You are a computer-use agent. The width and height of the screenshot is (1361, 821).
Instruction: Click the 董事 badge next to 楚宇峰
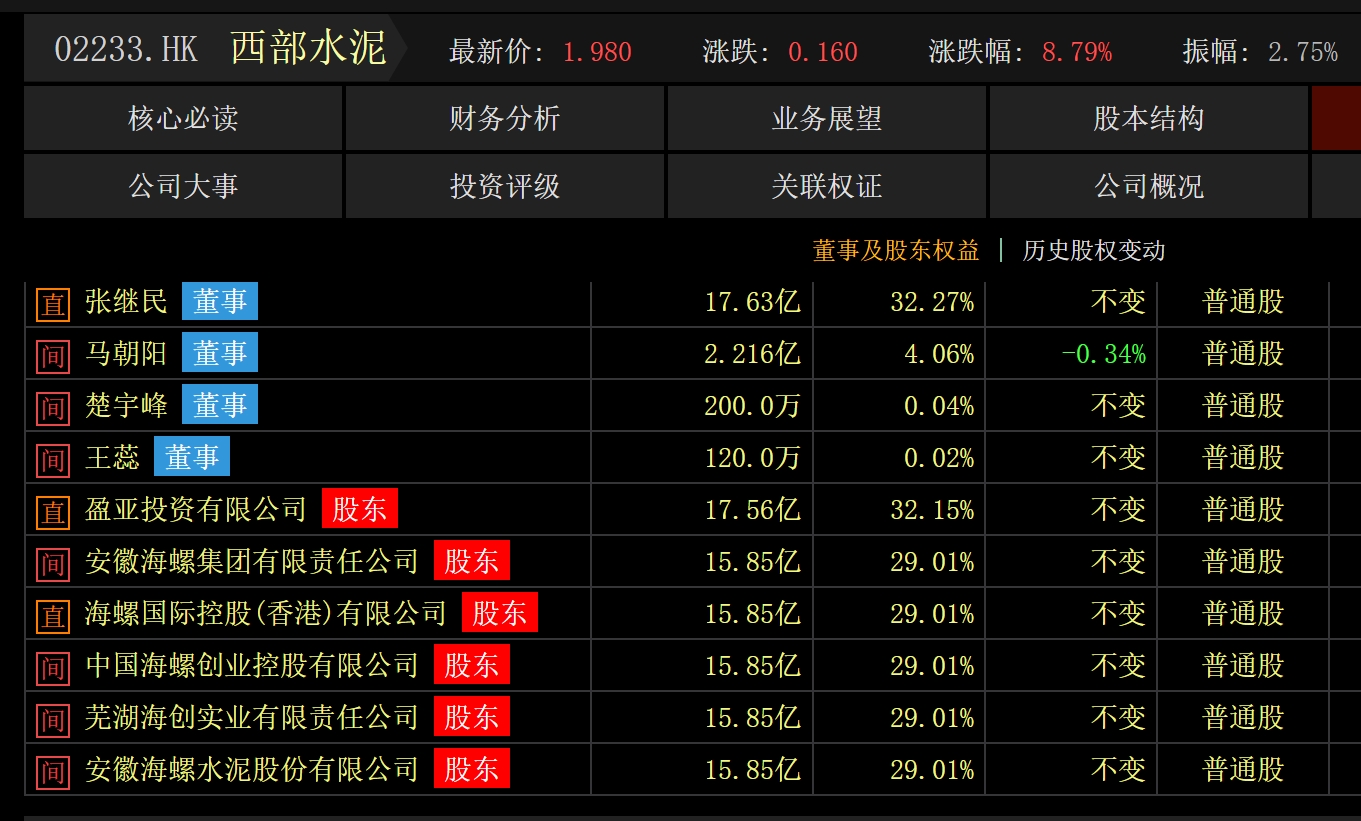220,405
